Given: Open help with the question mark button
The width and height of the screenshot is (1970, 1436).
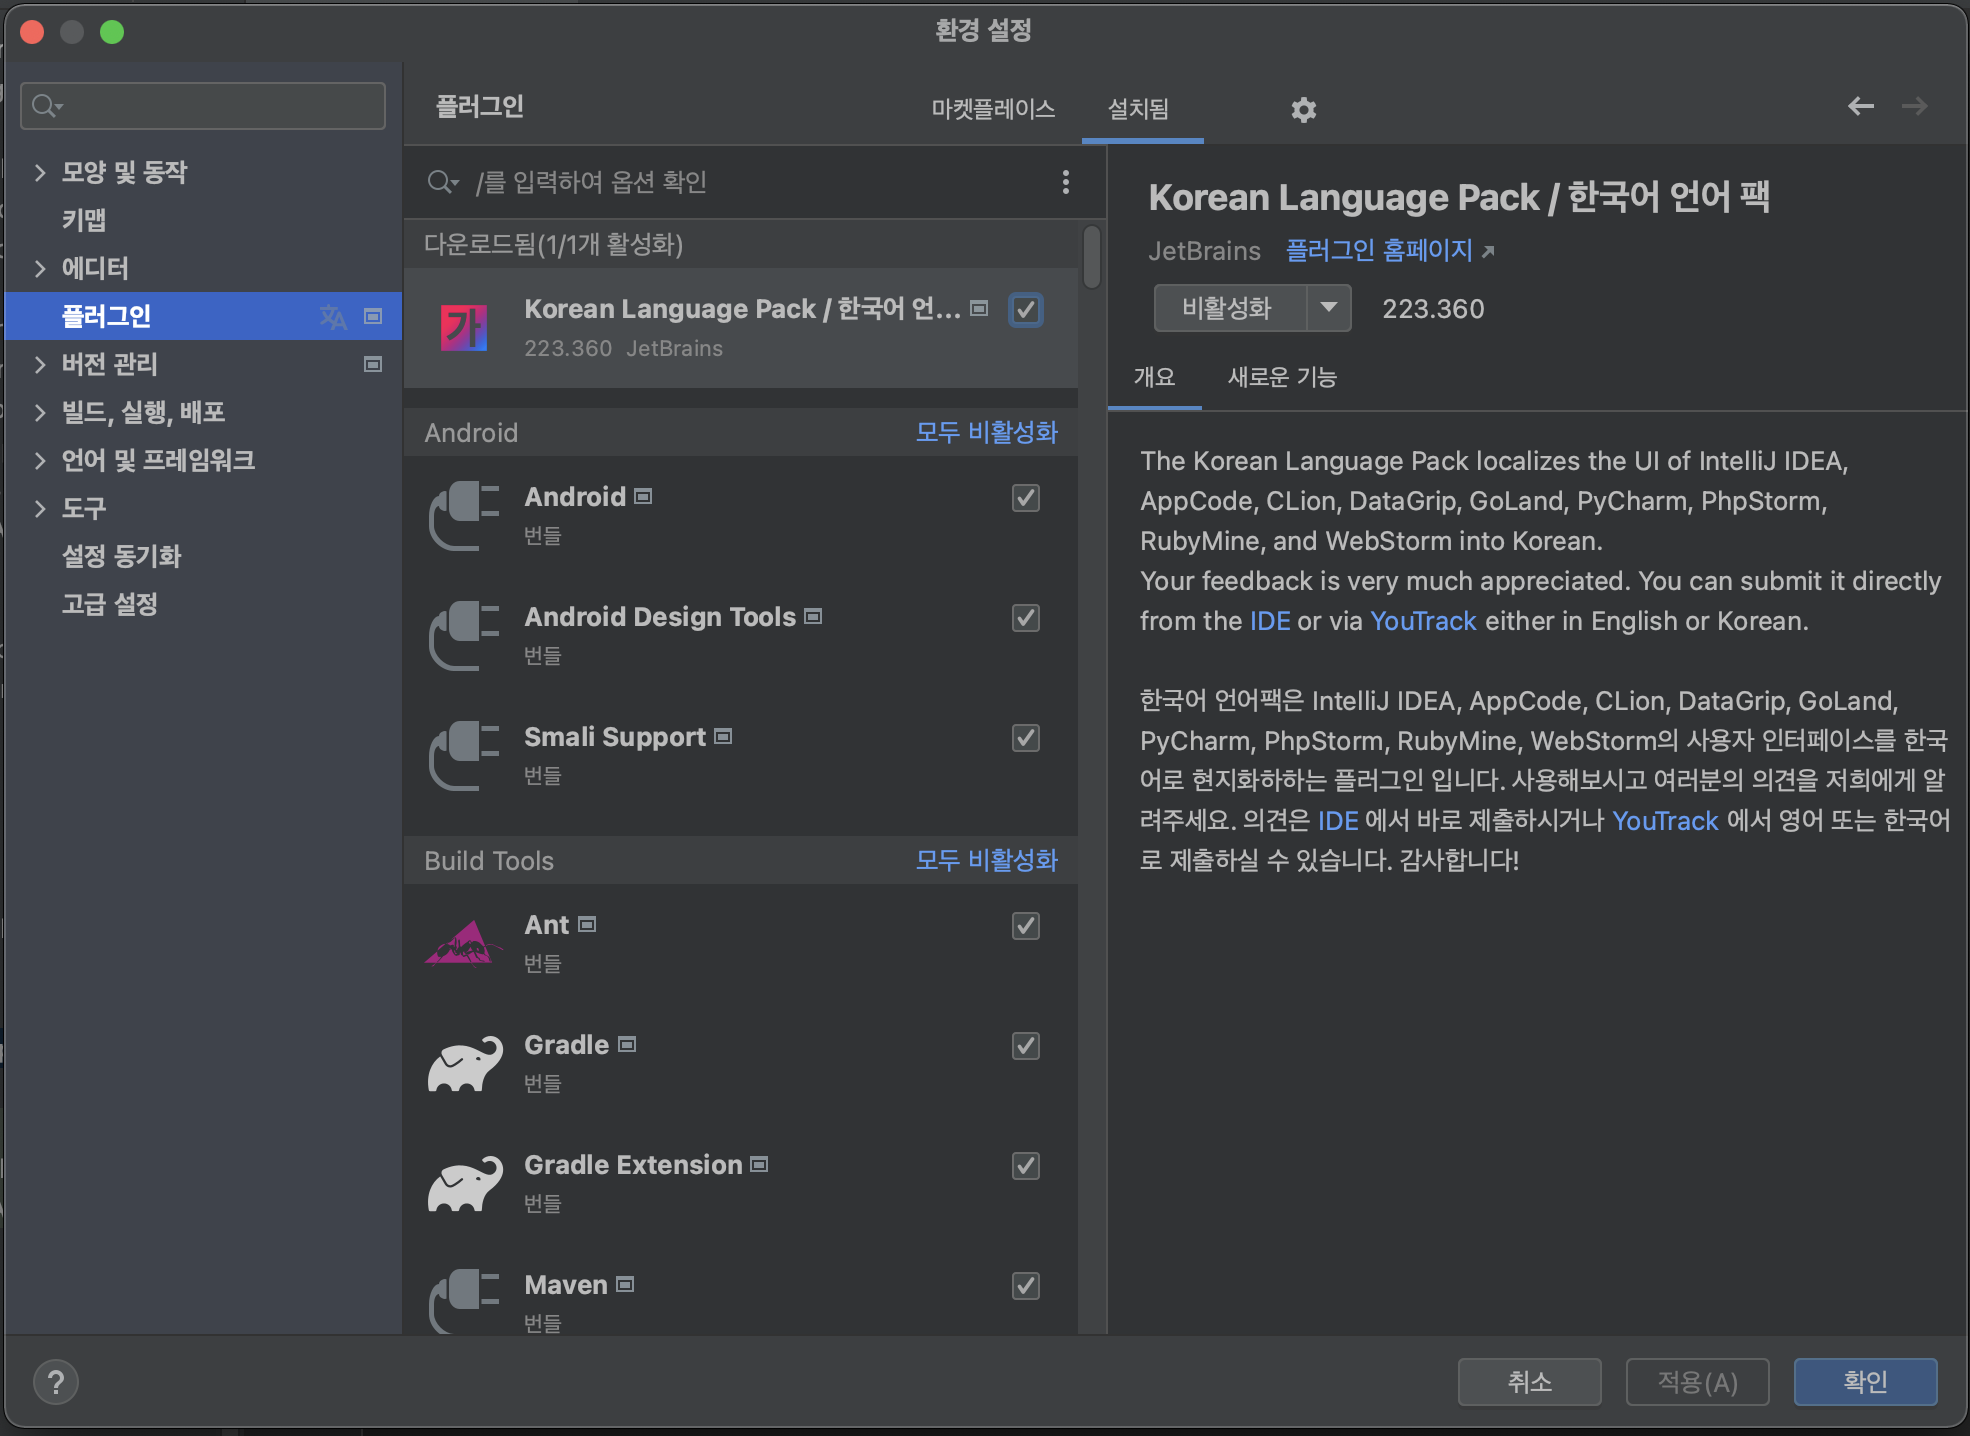Looking at the screenshot, I should coord(56,1382).
